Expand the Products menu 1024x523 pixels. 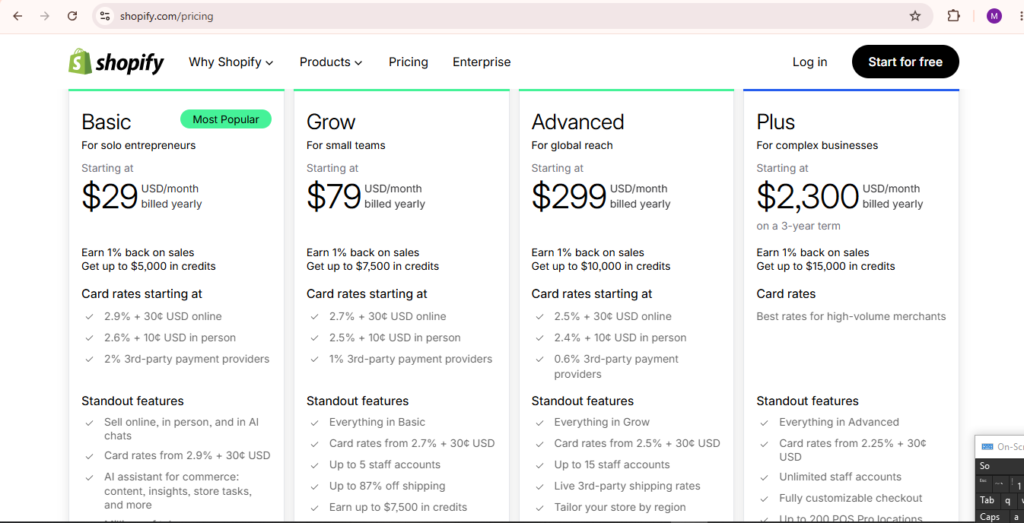pyautogui.click(x=330, y=62)
